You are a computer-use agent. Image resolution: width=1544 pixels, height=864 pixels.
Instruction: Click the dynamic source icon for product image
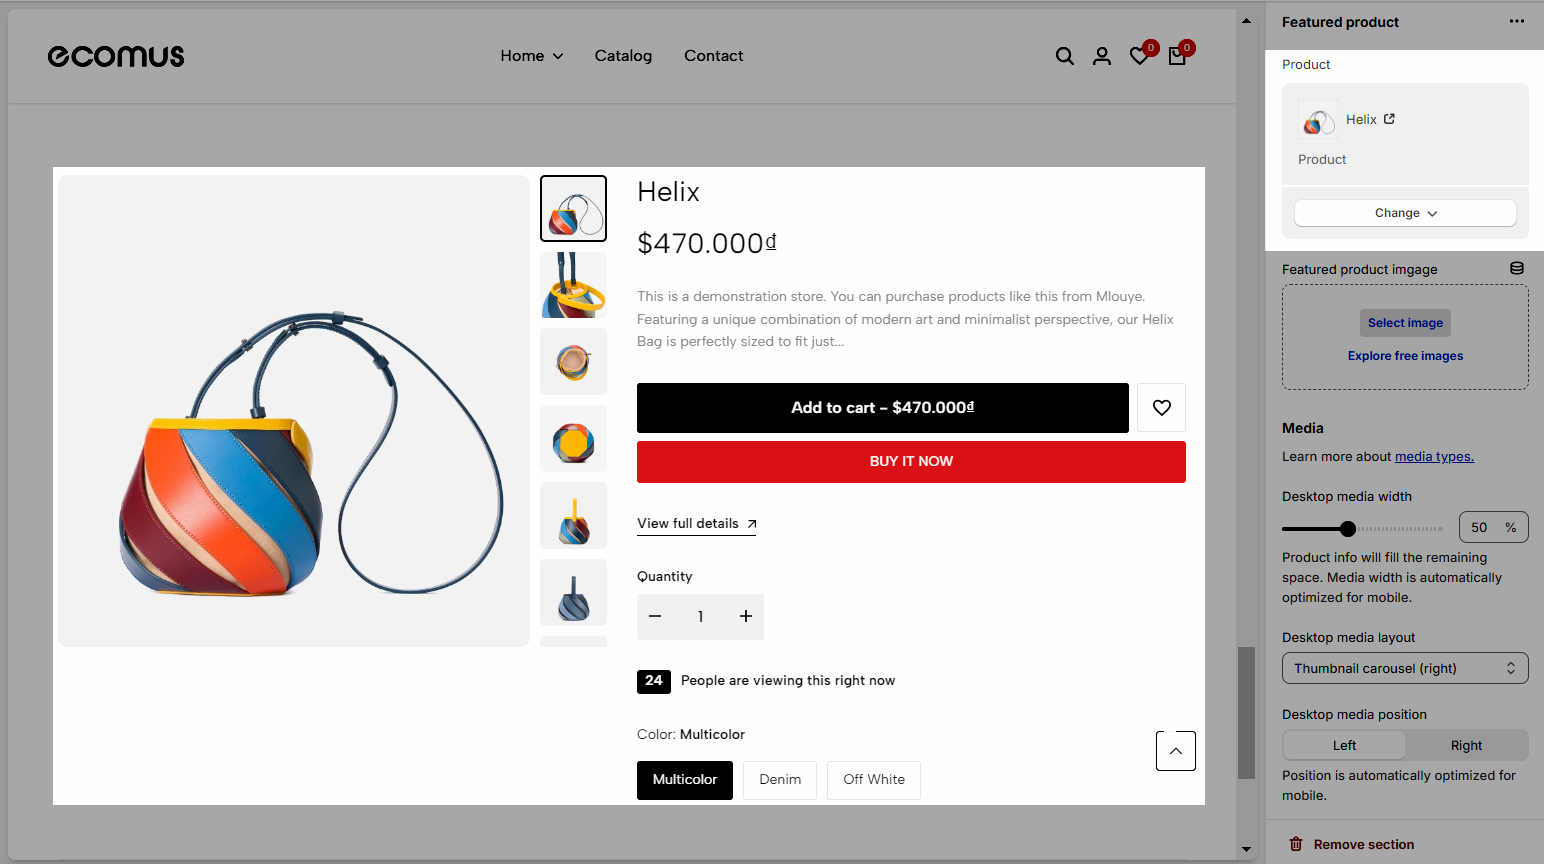[1517, 269]
